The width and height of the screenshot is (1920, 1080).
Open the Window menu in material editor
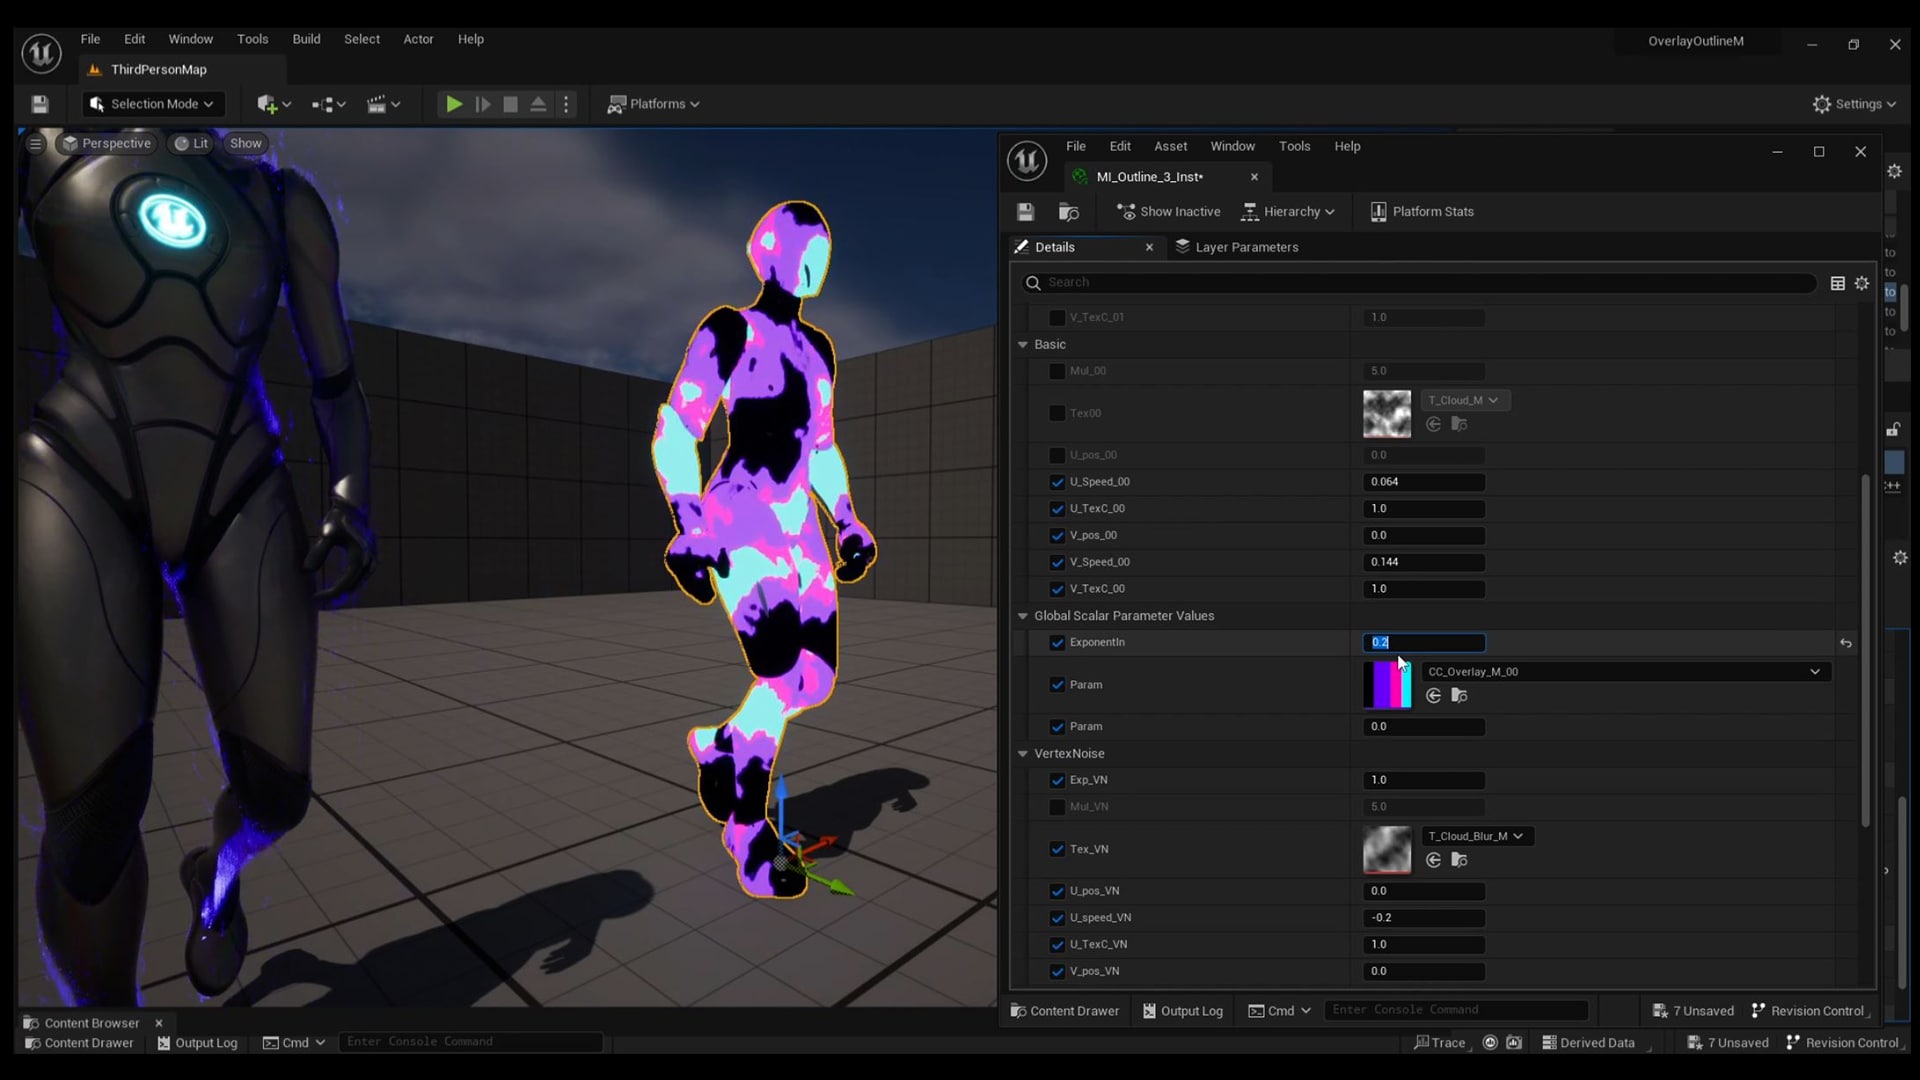pyautogui.click(x=1232, y=145)
